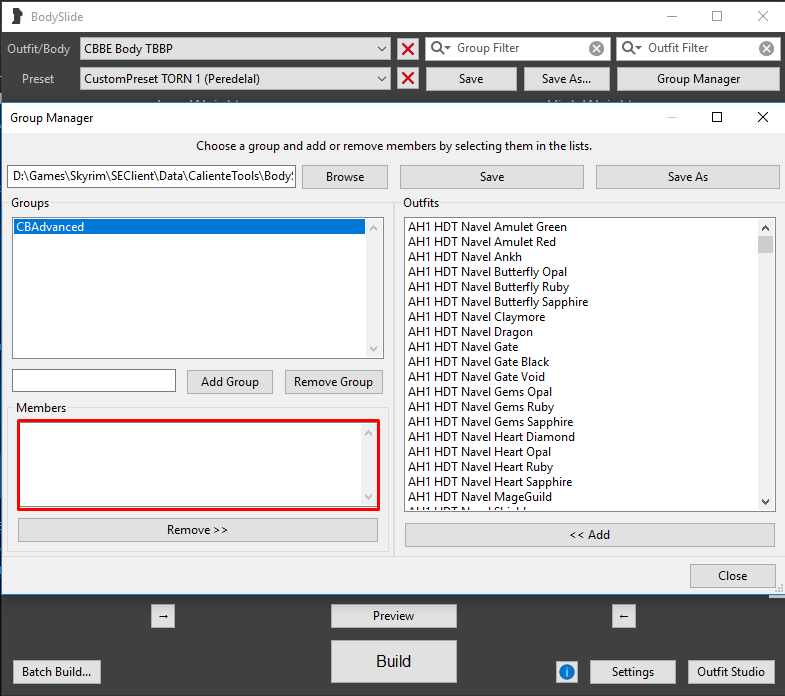Expand the Outfit/Body dropdown
The width and height of the screenshot is (785, 696).
[383, 48]
